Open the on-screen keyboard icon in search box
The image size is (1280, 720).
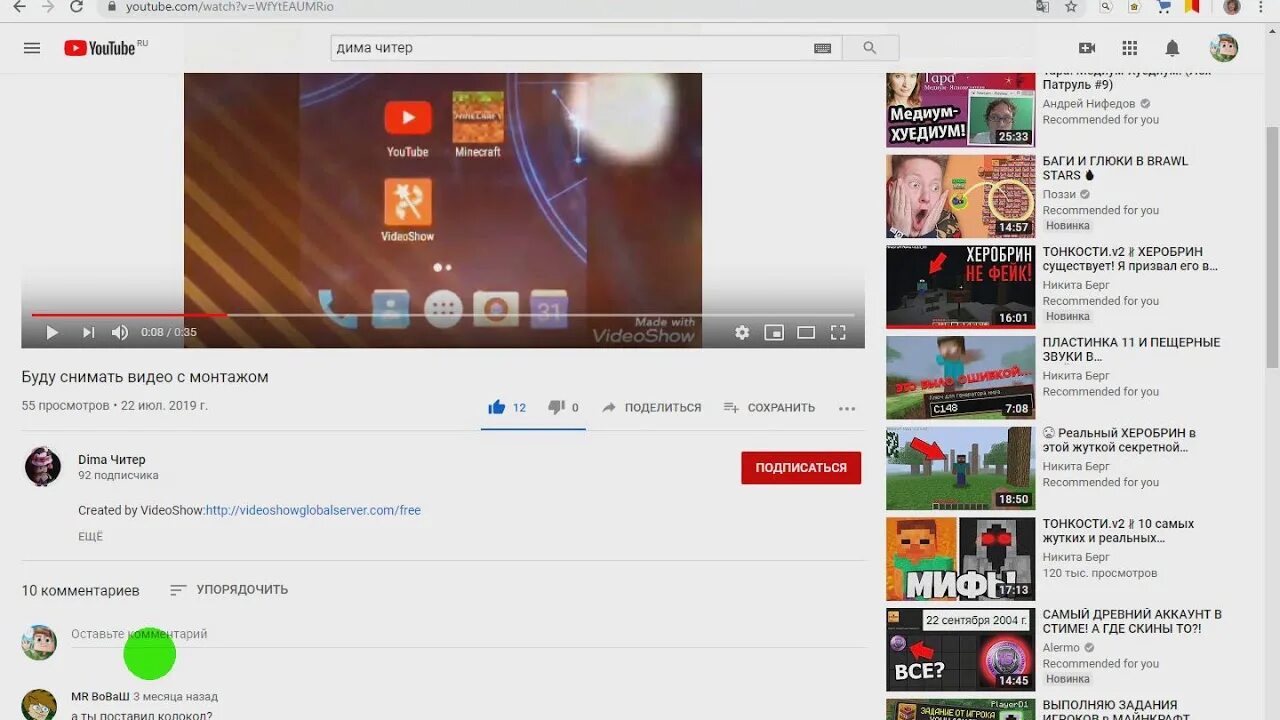point(822,48)
